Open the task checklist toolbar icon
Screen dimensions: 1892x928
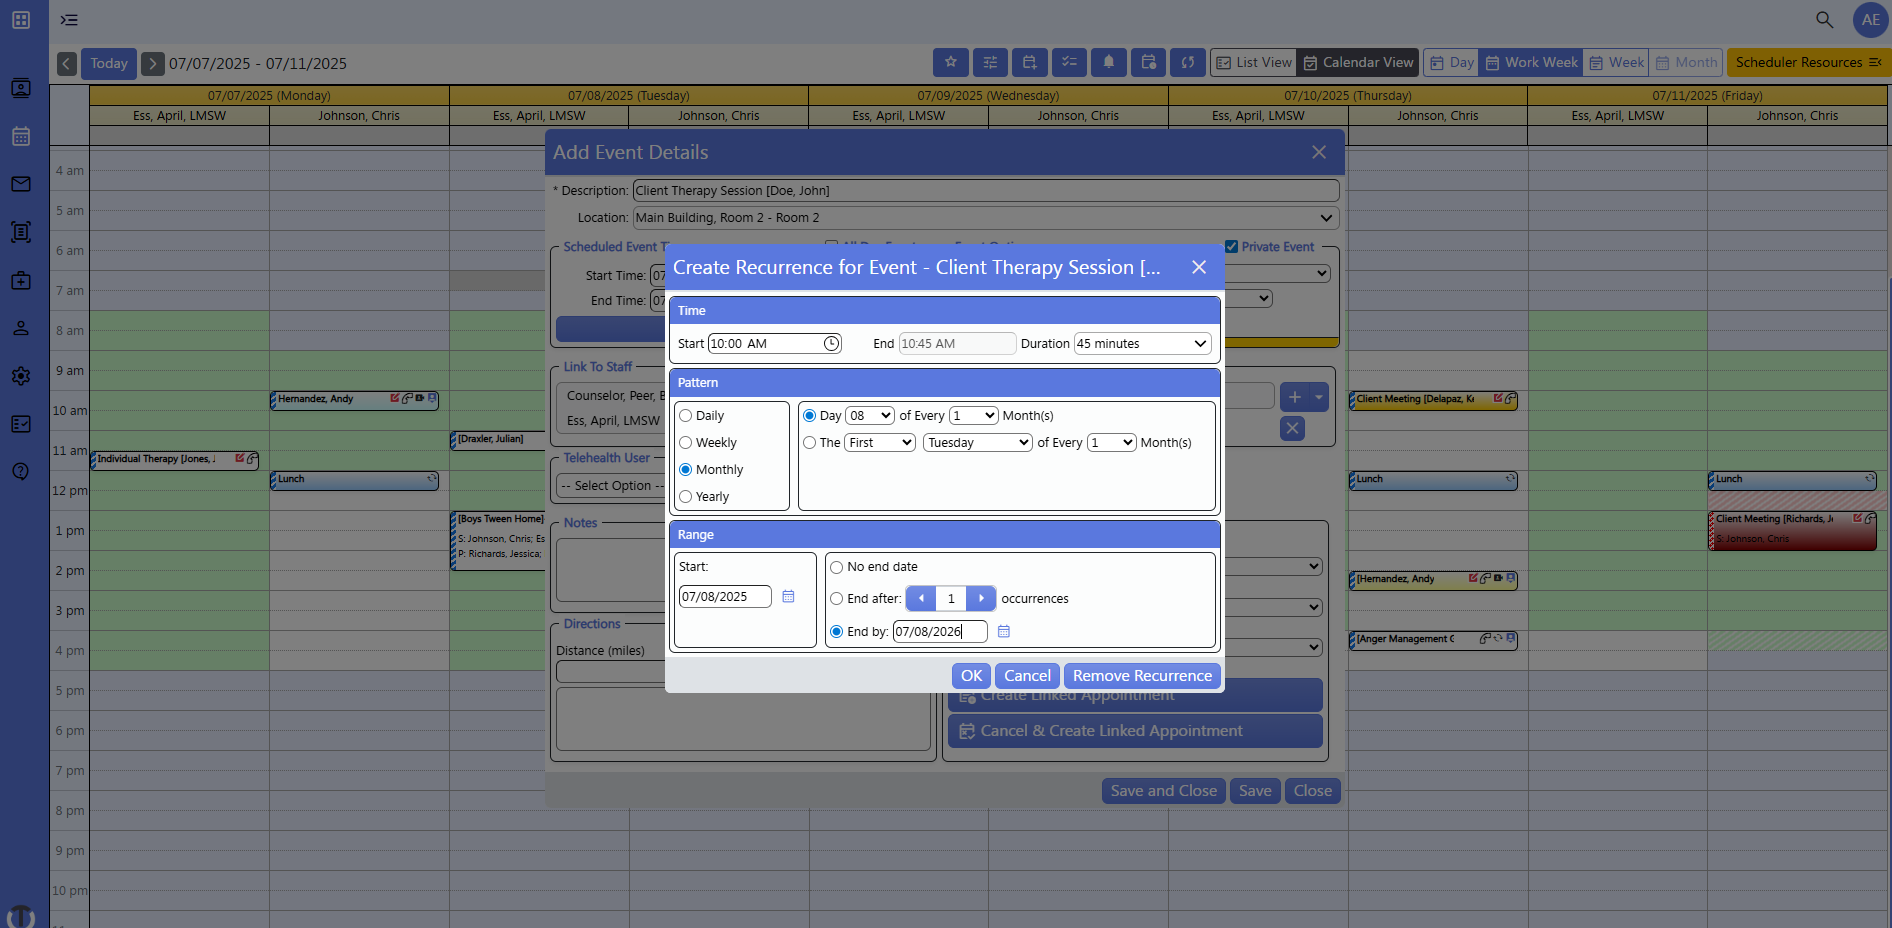point(1069,62)
